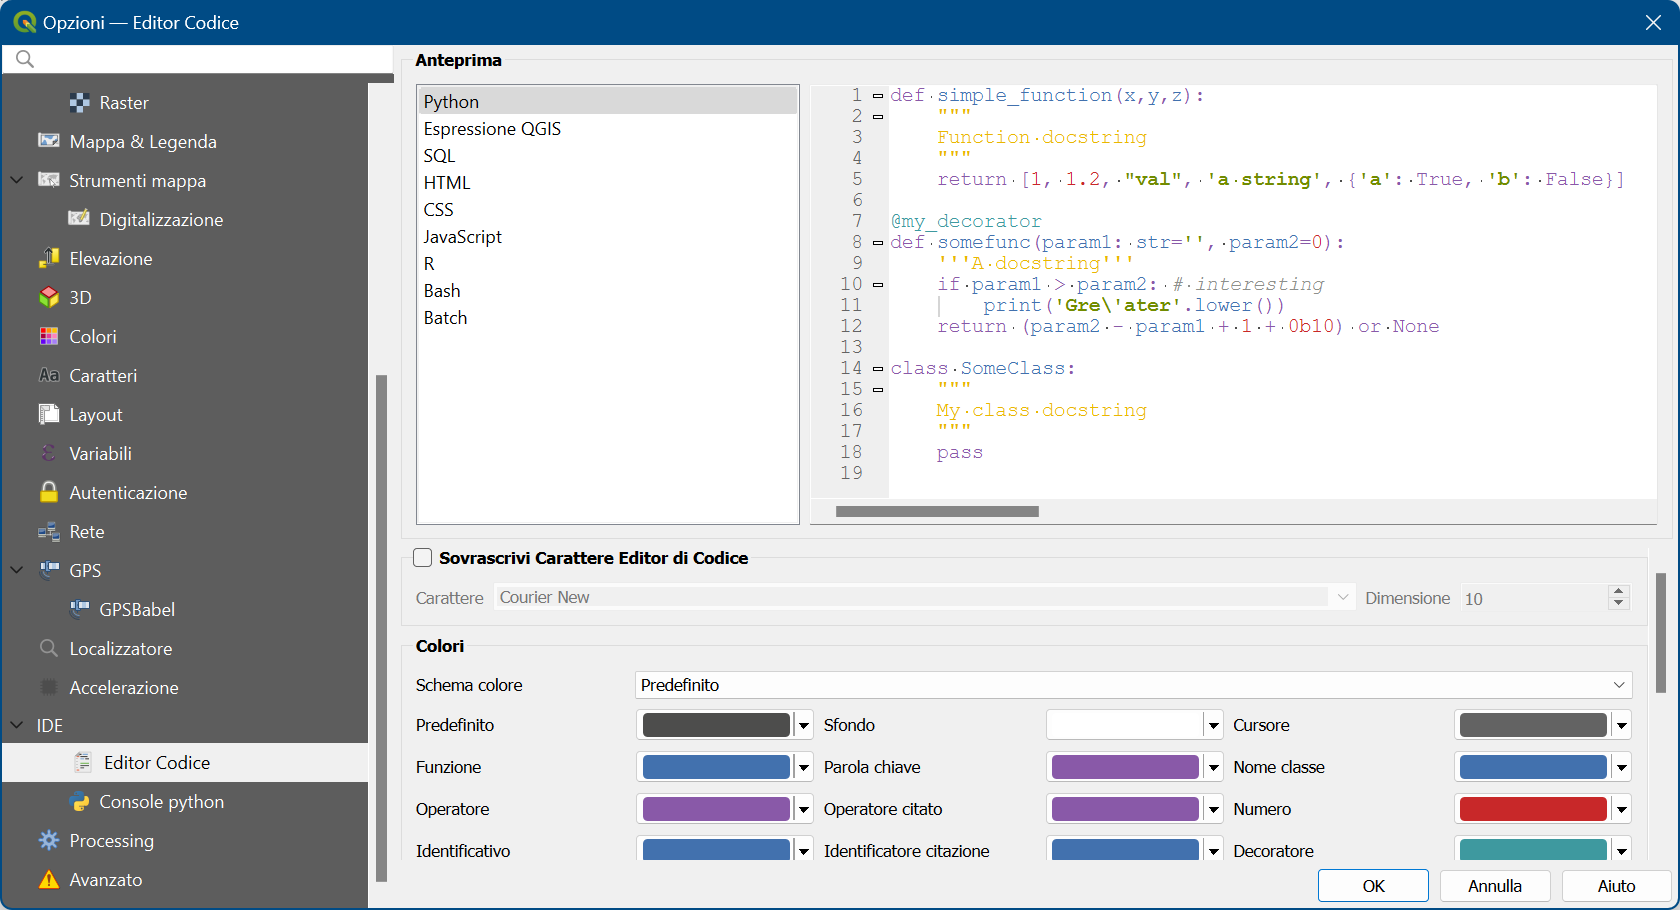Click the Strumenti mappa icon
The height and width of the screenshot is (910, 1680).
coord(49,180)
